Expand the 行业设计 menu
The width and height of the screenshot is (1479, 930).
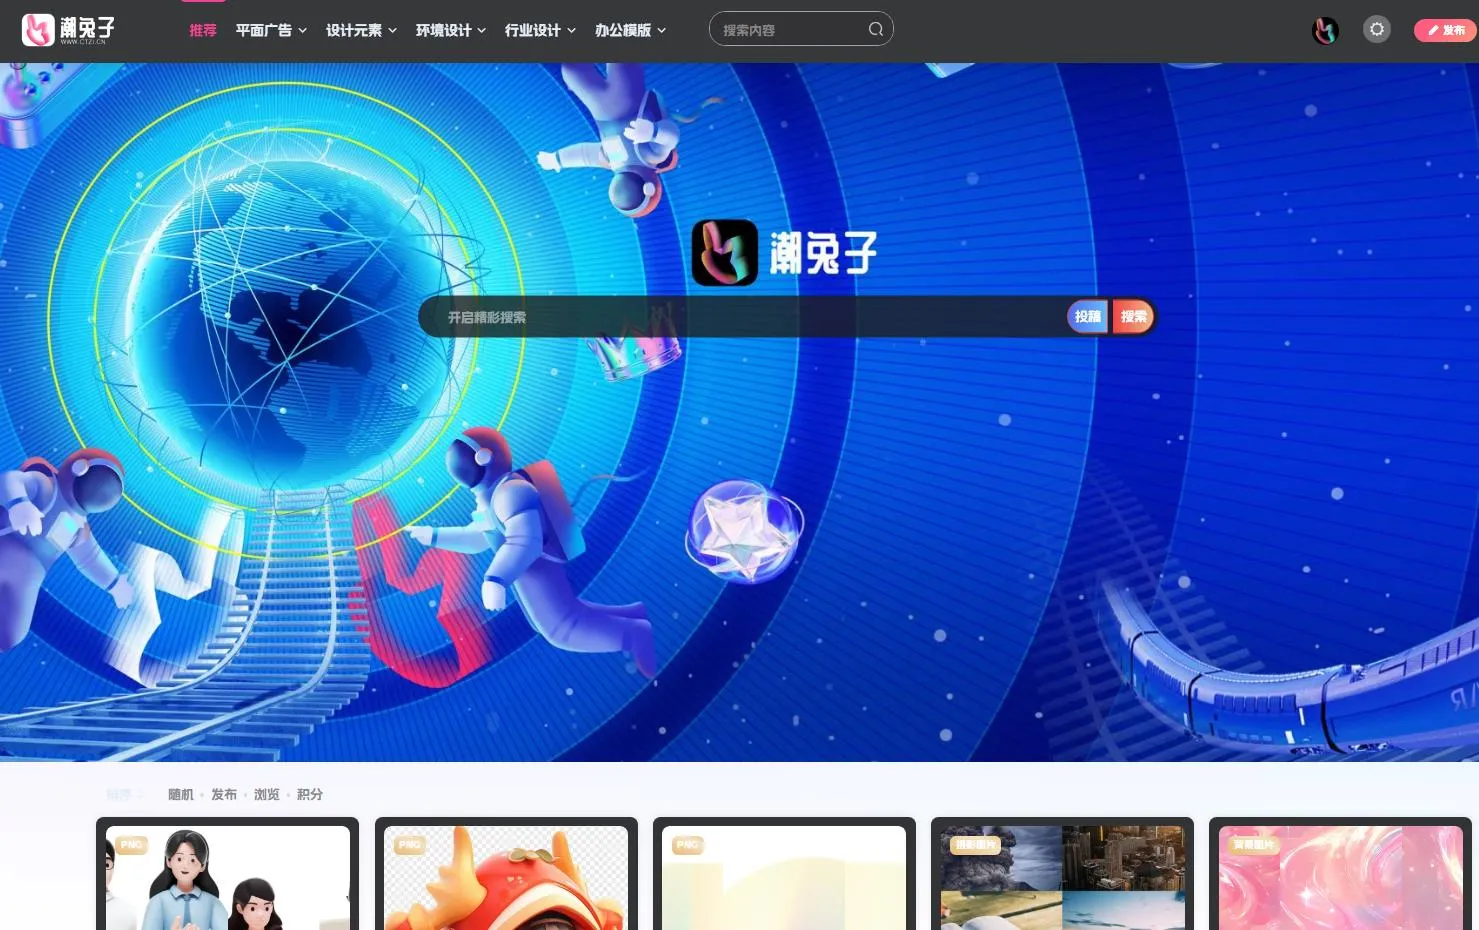(540, 30)
